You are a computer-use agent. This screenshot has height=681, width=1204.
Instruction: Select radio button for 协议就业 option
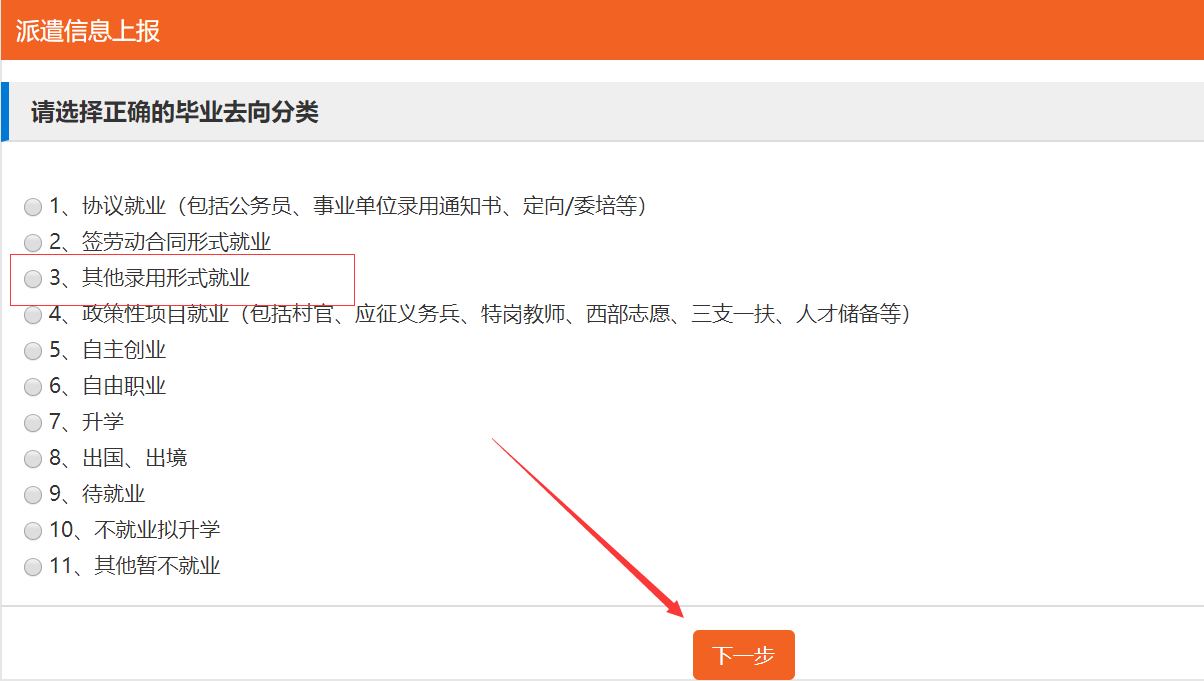(33, 207)
